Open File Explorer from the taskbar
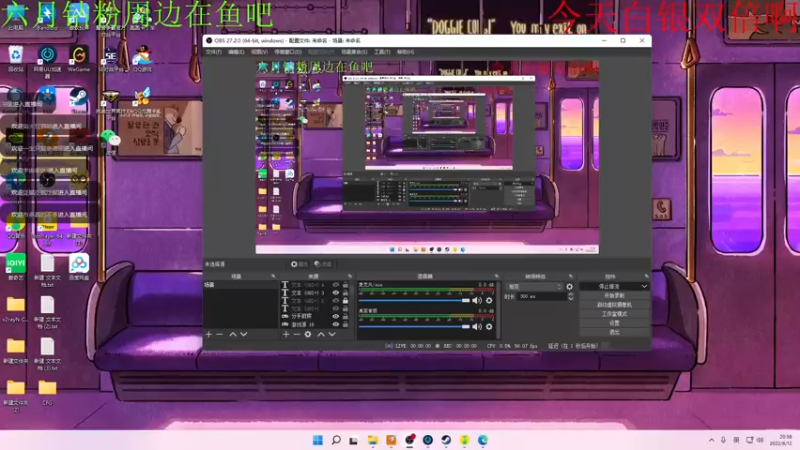 coord(372,440)
